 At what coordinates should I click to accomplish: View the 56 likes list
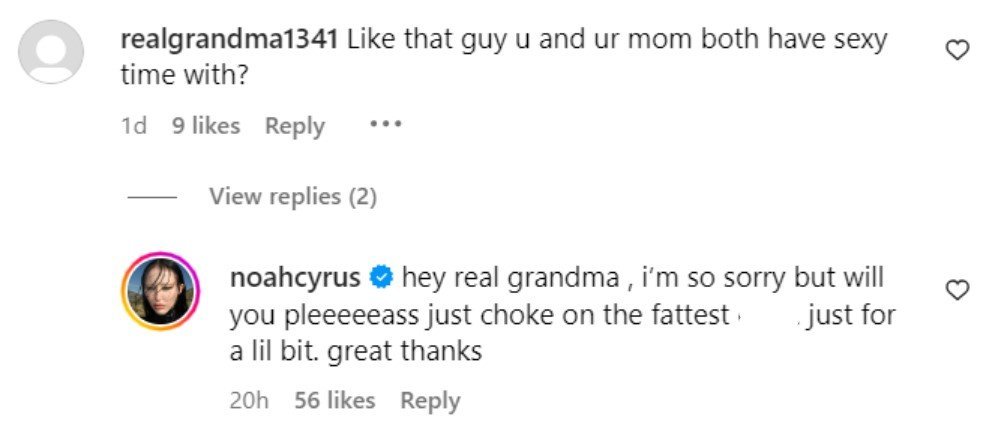point(334,401)
